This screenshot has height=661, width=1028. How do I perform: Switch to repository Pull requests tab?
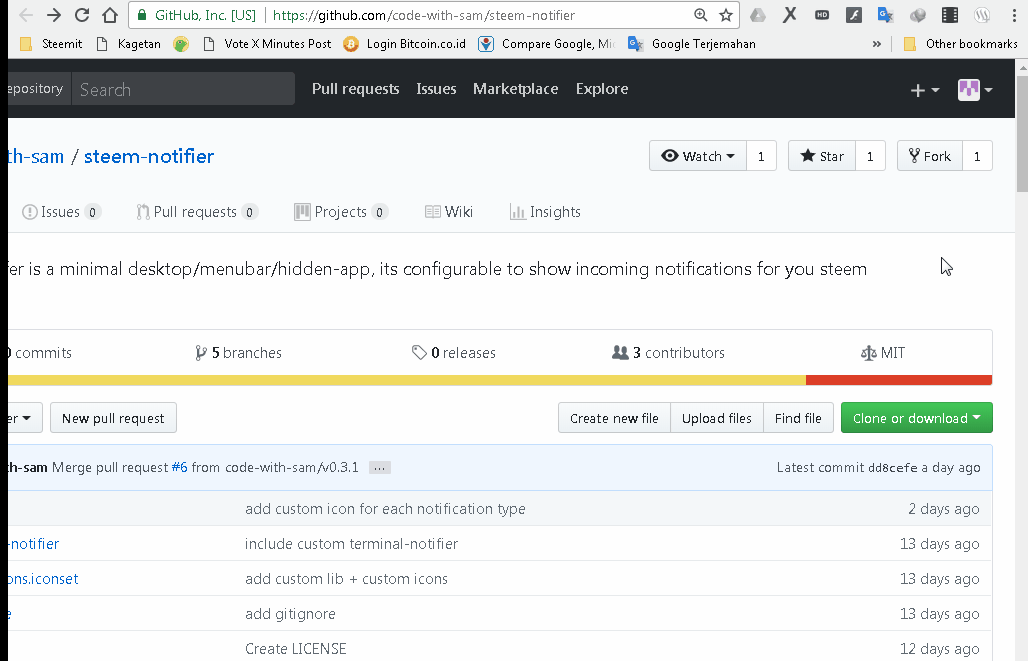(x=197, y=212)
